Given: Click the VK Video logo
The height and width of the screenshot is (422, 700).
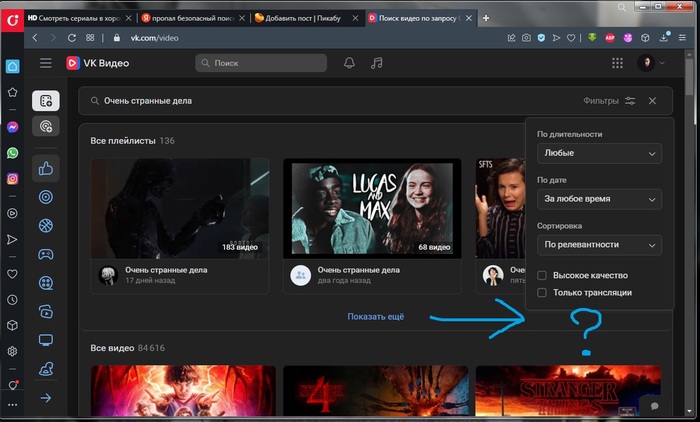Looking at the screenshot, I should pos(97,63).
